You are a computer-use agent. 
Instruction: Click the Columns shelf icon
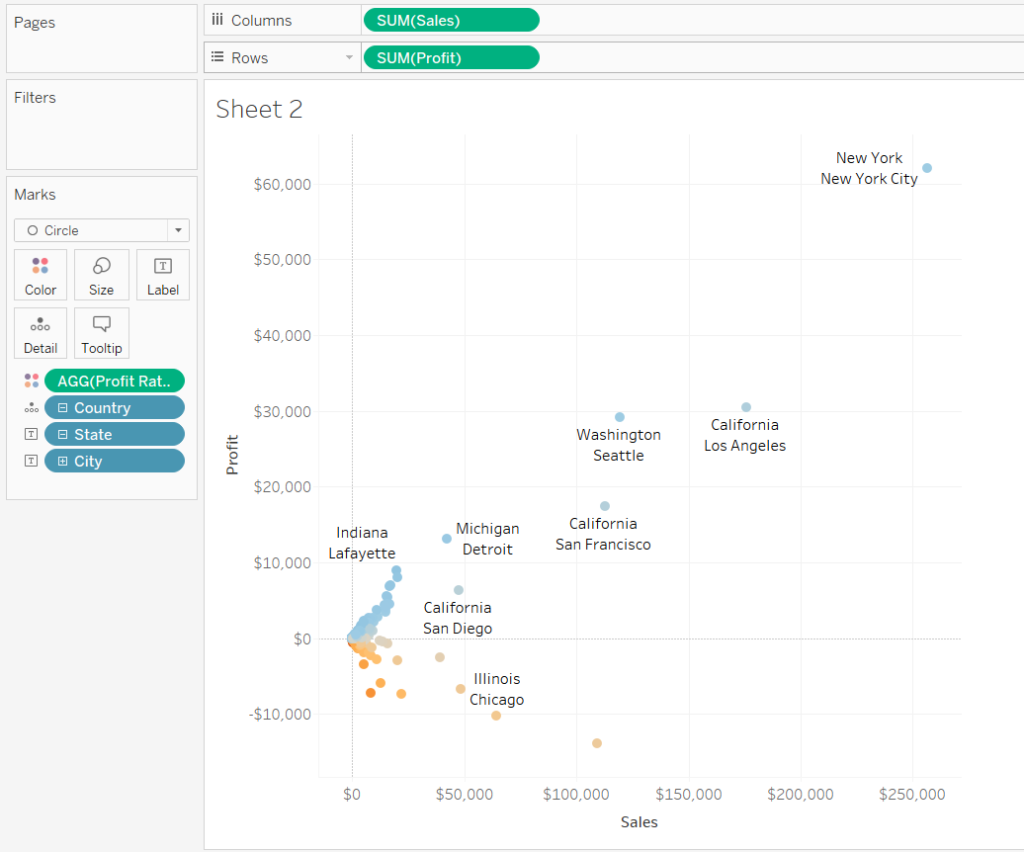(218, 19)
